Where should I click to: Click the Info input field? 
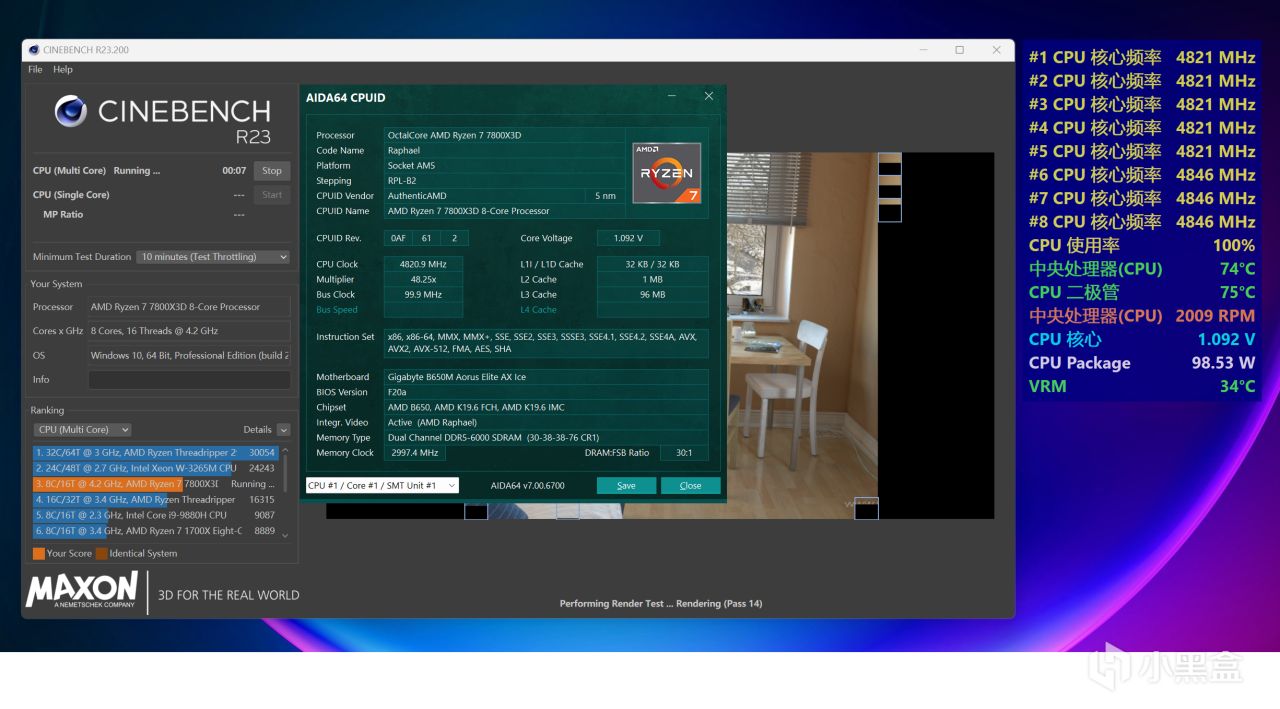pyautogui.click(x=189, y=379)
